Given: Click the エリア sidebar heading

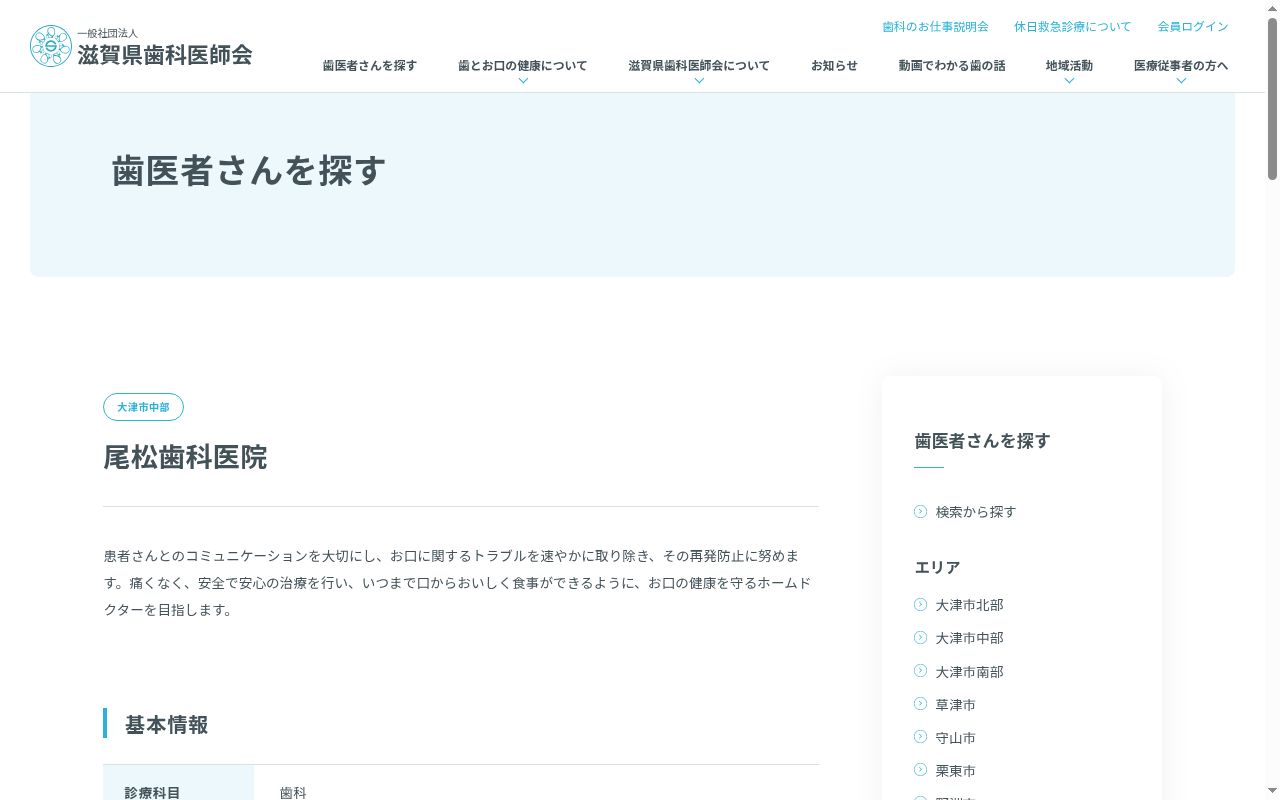Looking at the screenshot, I should [x=937, y=567].
